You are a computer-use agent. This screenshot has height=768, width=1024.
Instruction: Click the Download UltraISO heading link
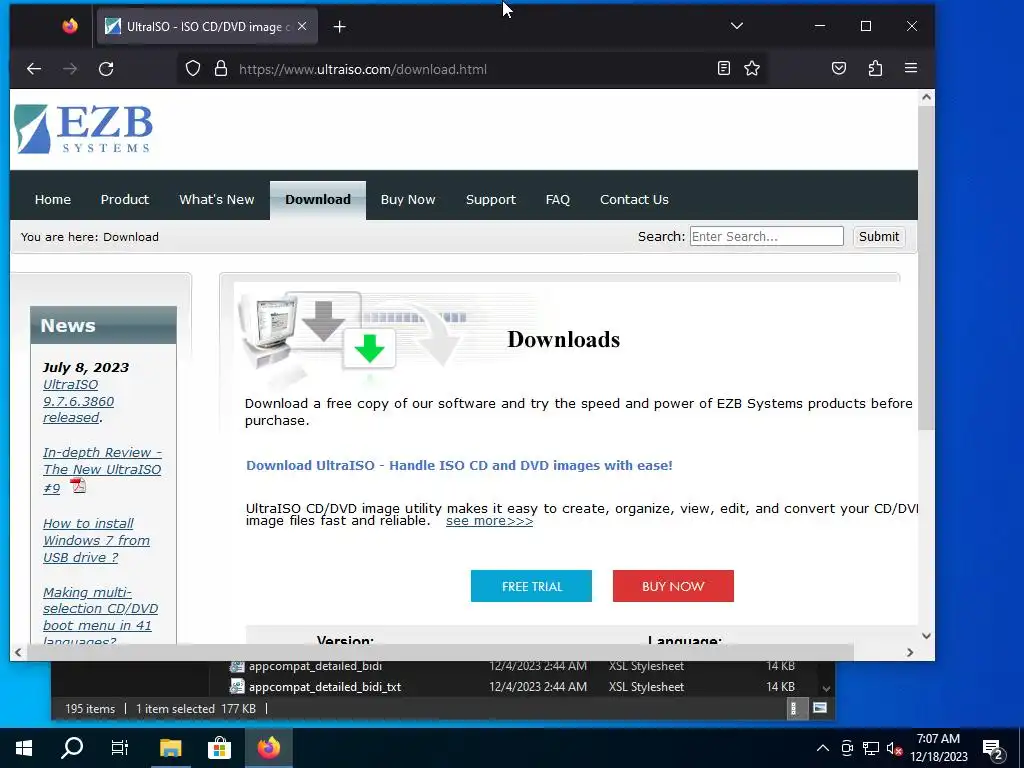[x=459, y=466]
